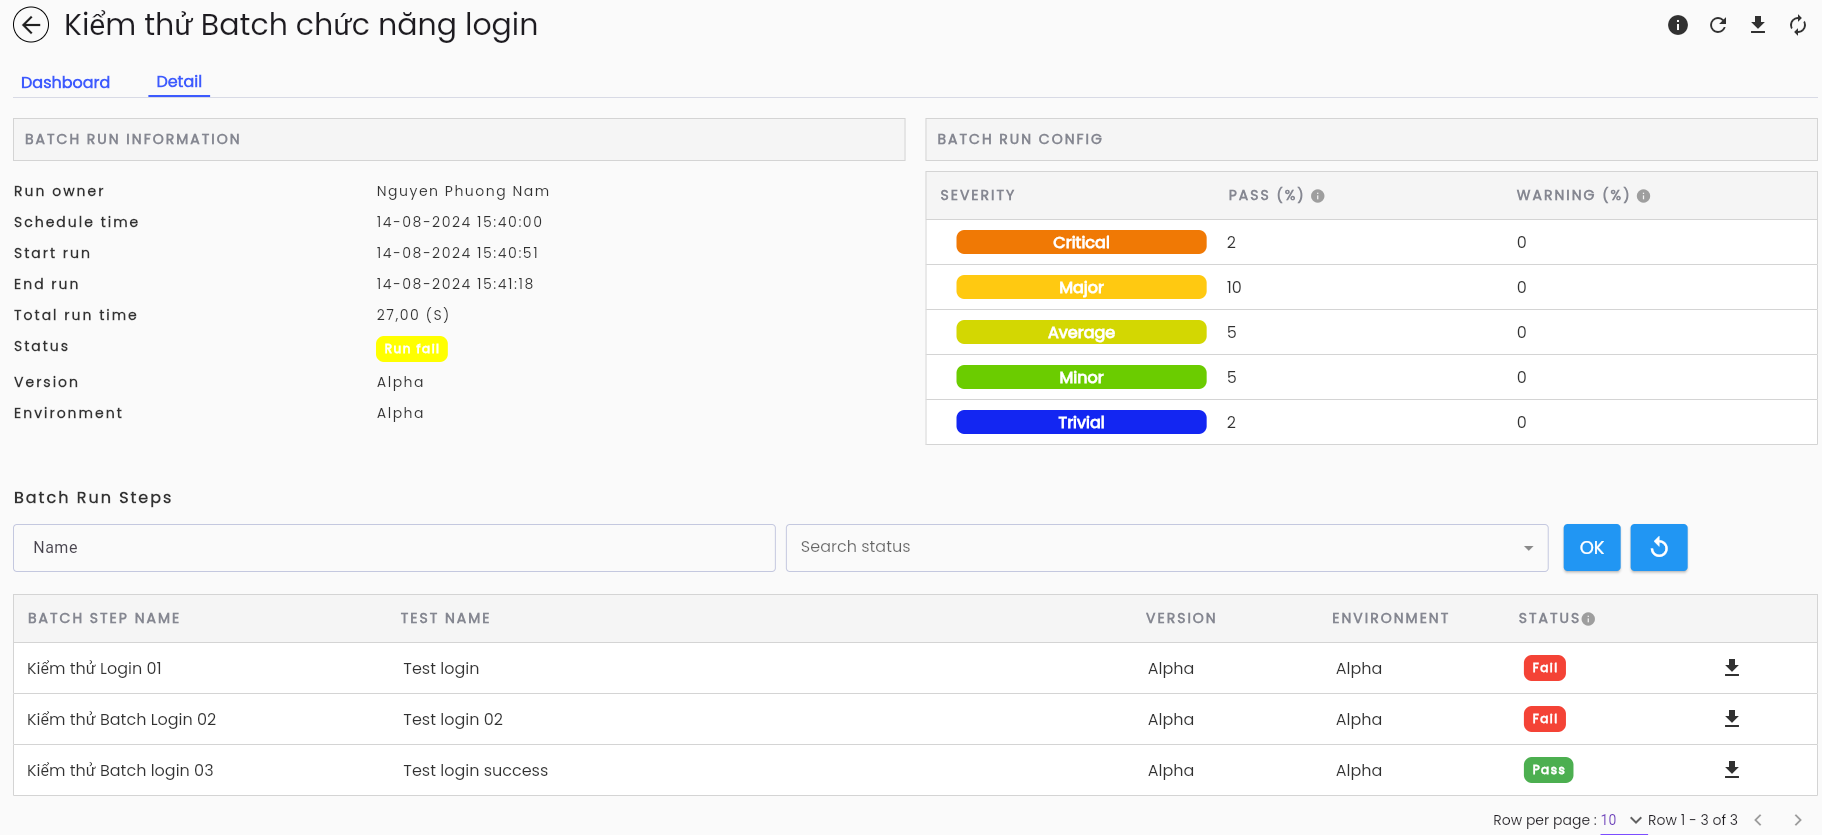Click the Average severity bar
This screenshot has width=1822, height=835.
tap(1081, 332)
